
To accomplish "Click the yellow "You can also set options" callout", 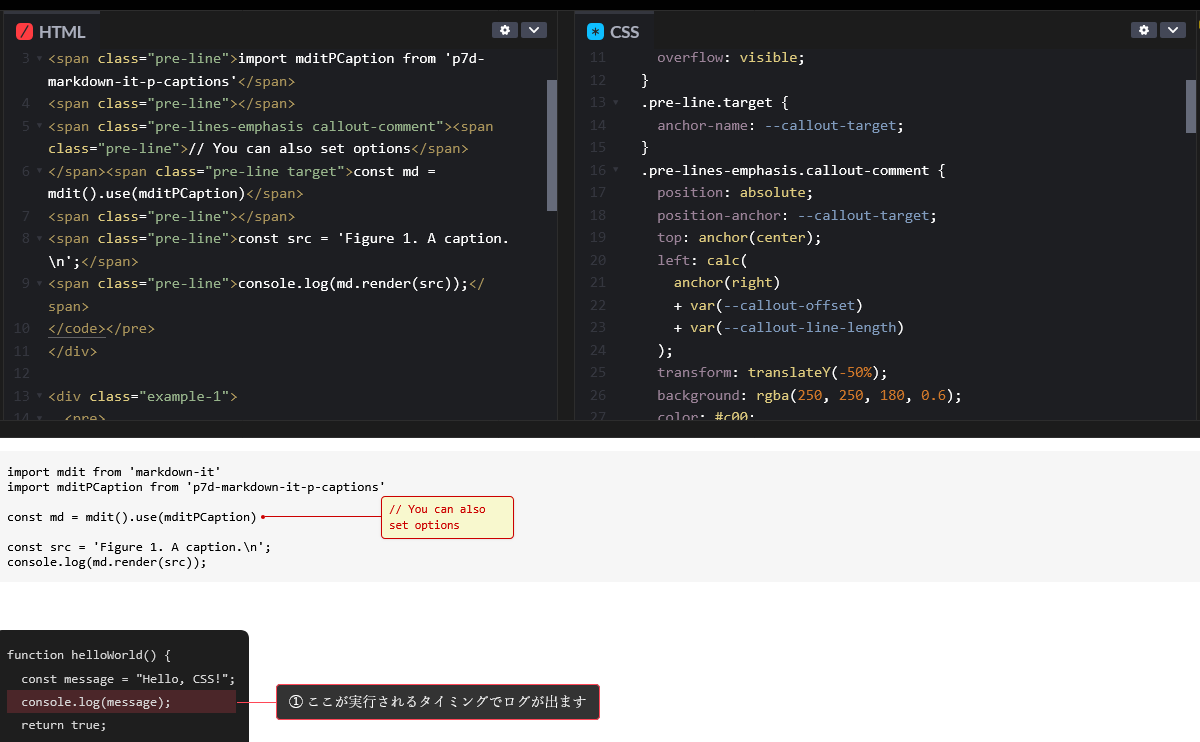I will (446, 517).
